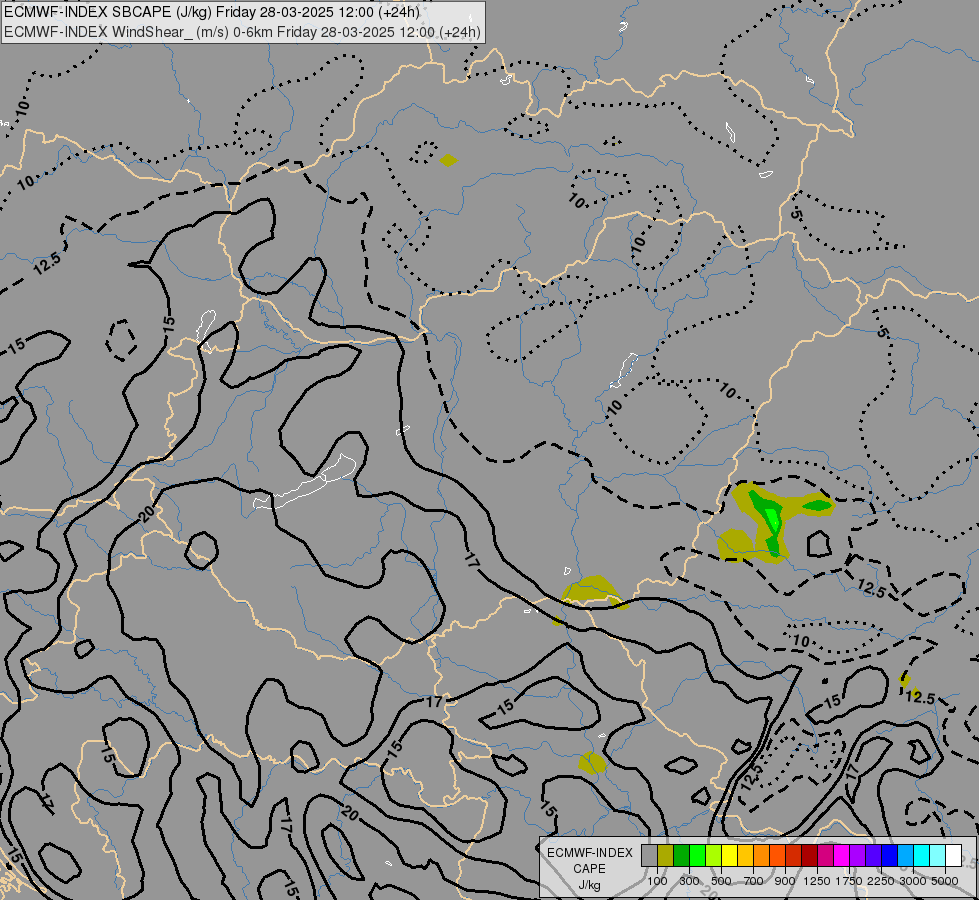Image resolution: width=979 pixels, height=900 pixels.
Task: Click the WindShear 0-6km title line
Action: [242, 32]
